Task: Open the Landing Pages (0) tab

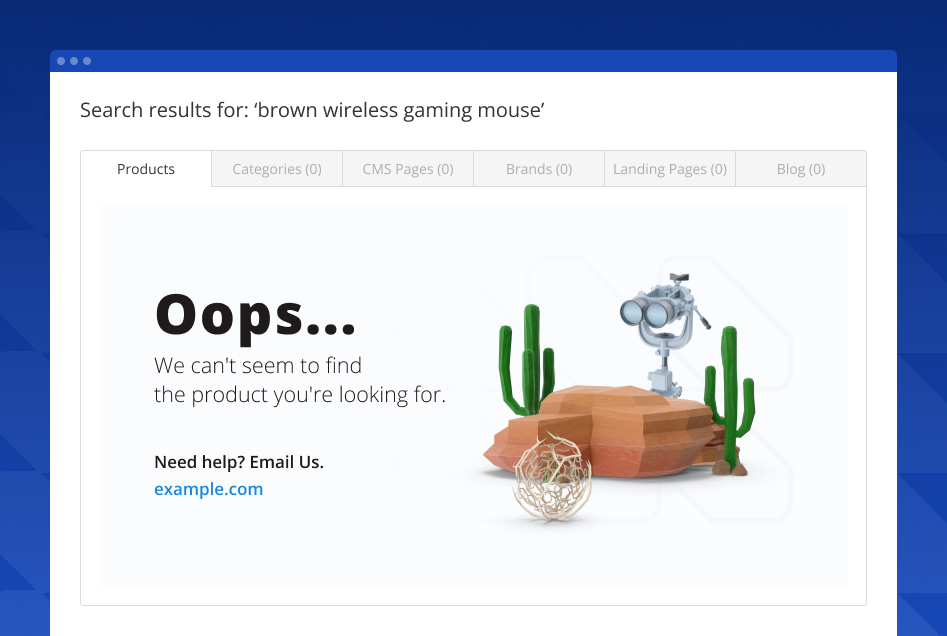Action: point(670,169)
